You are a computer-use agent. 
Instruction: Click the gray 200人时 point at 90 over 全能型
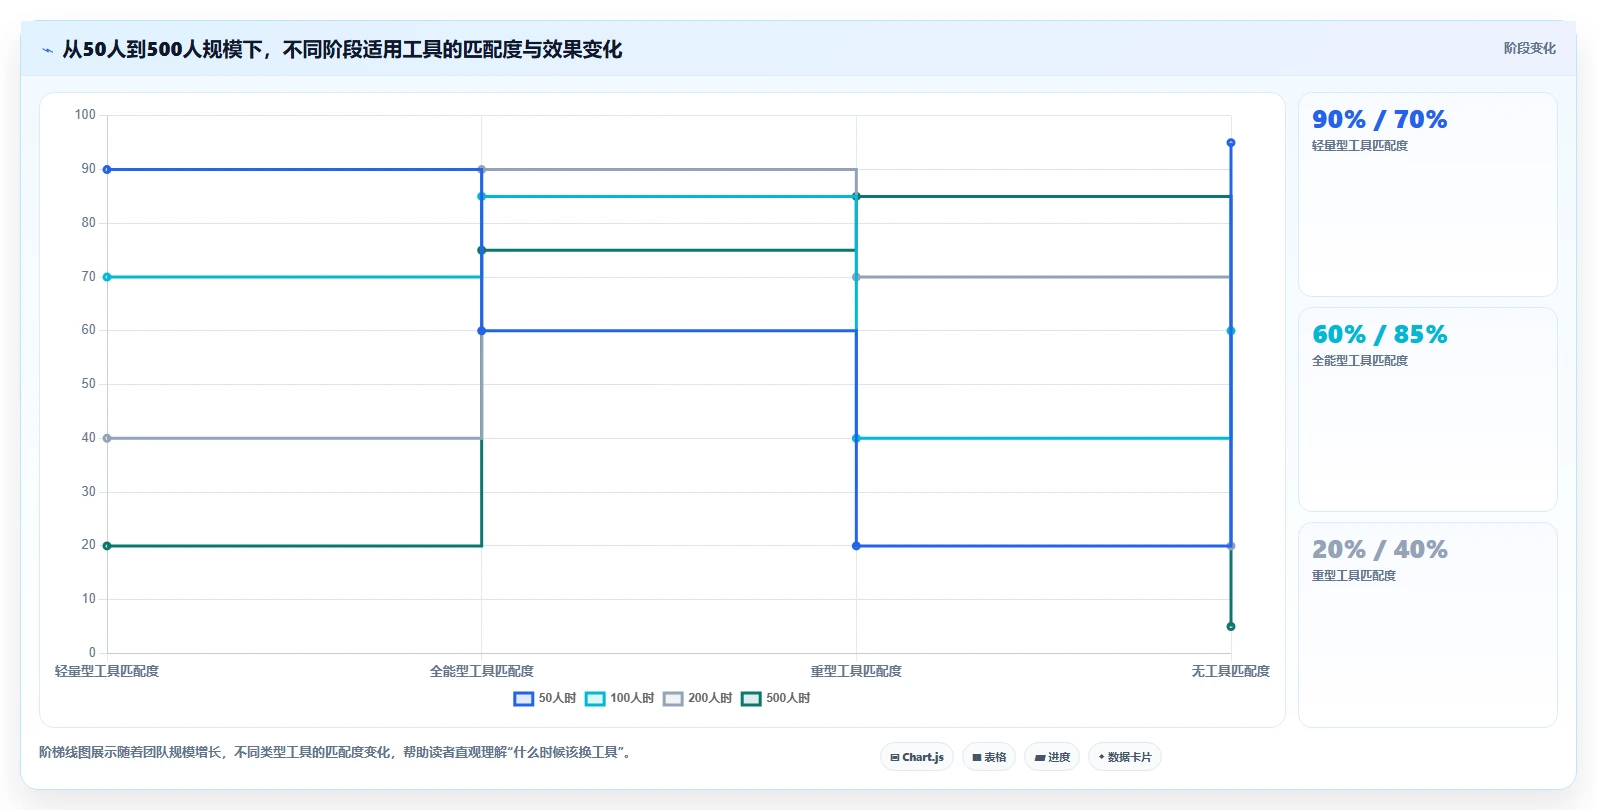(x=482, y=170)
